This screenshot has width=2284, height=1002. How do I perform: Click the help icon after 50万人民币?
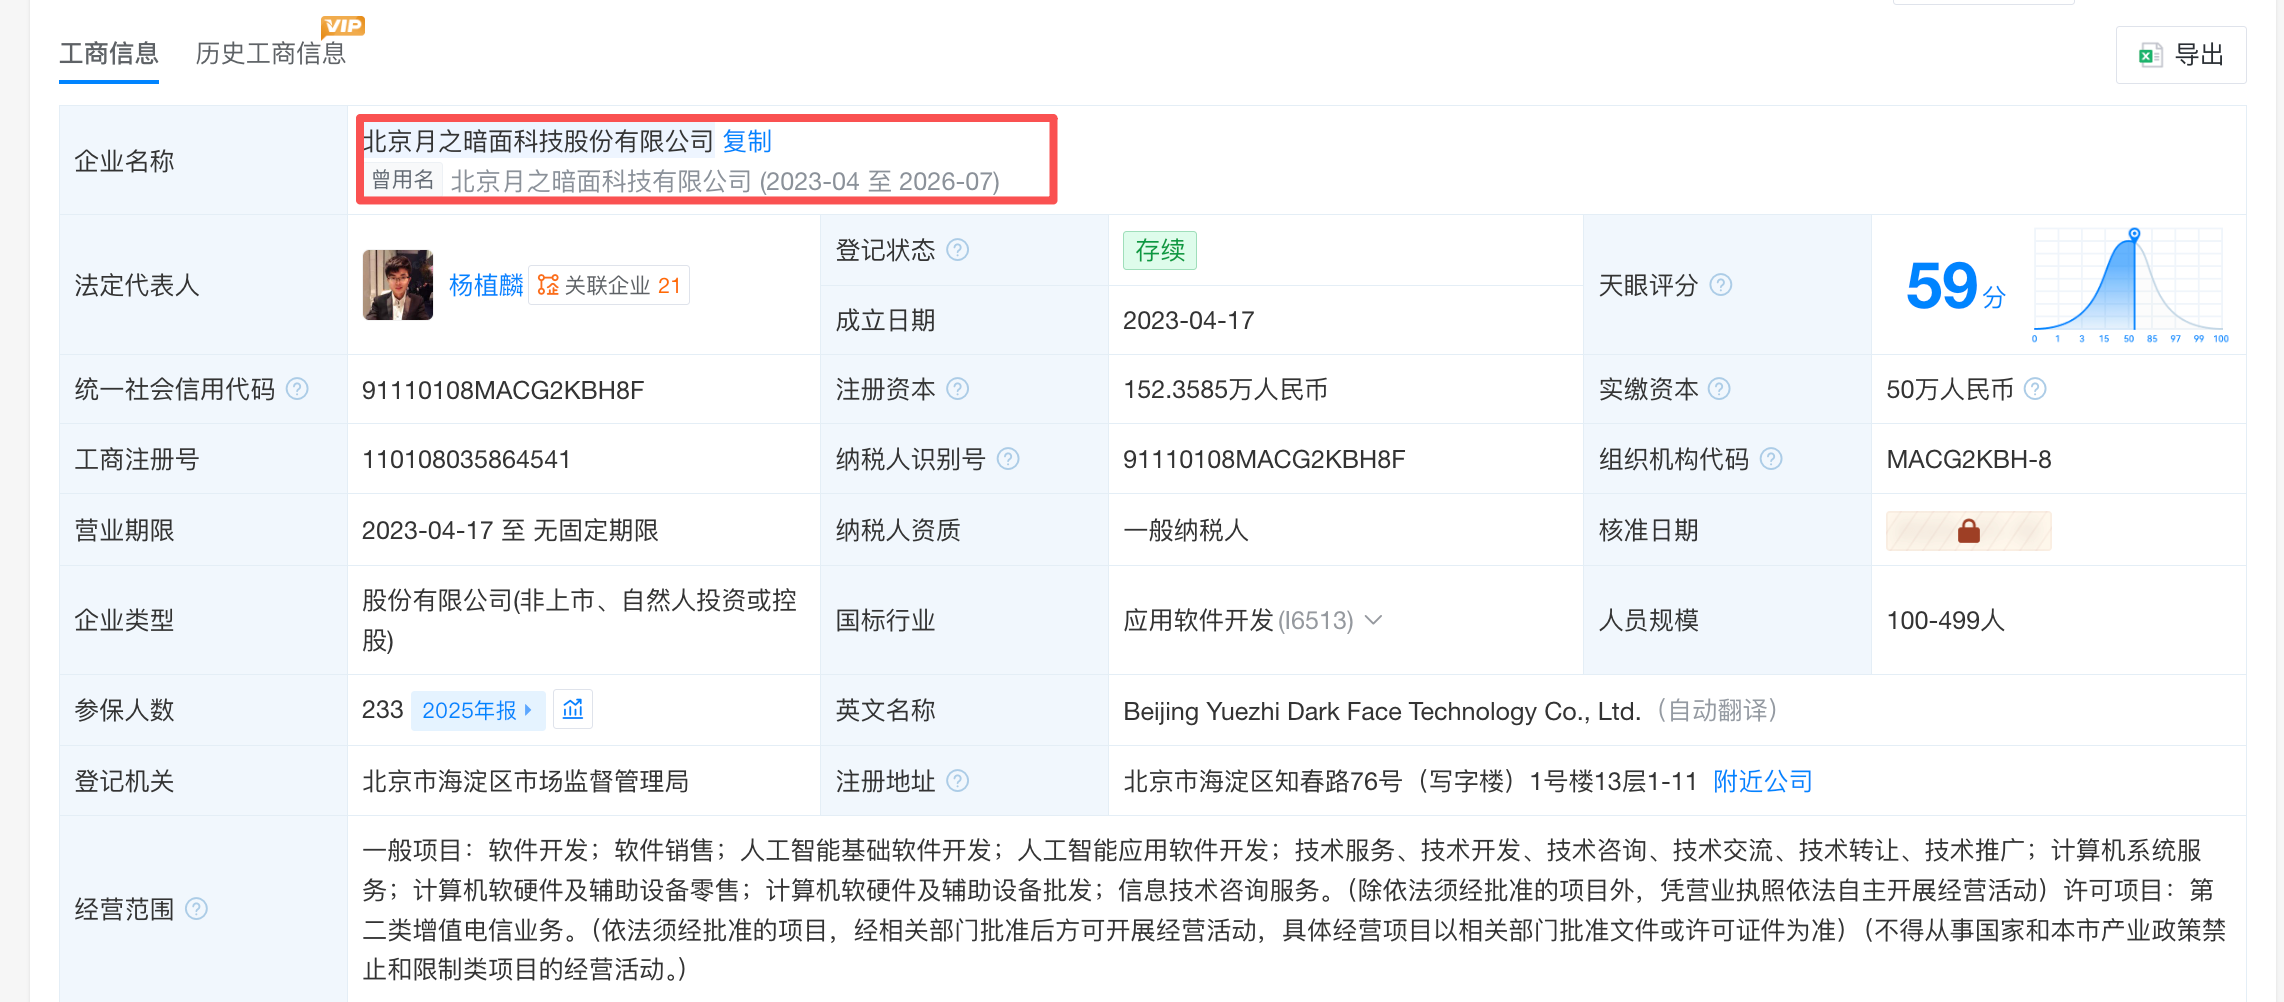tap(2035, 389)
